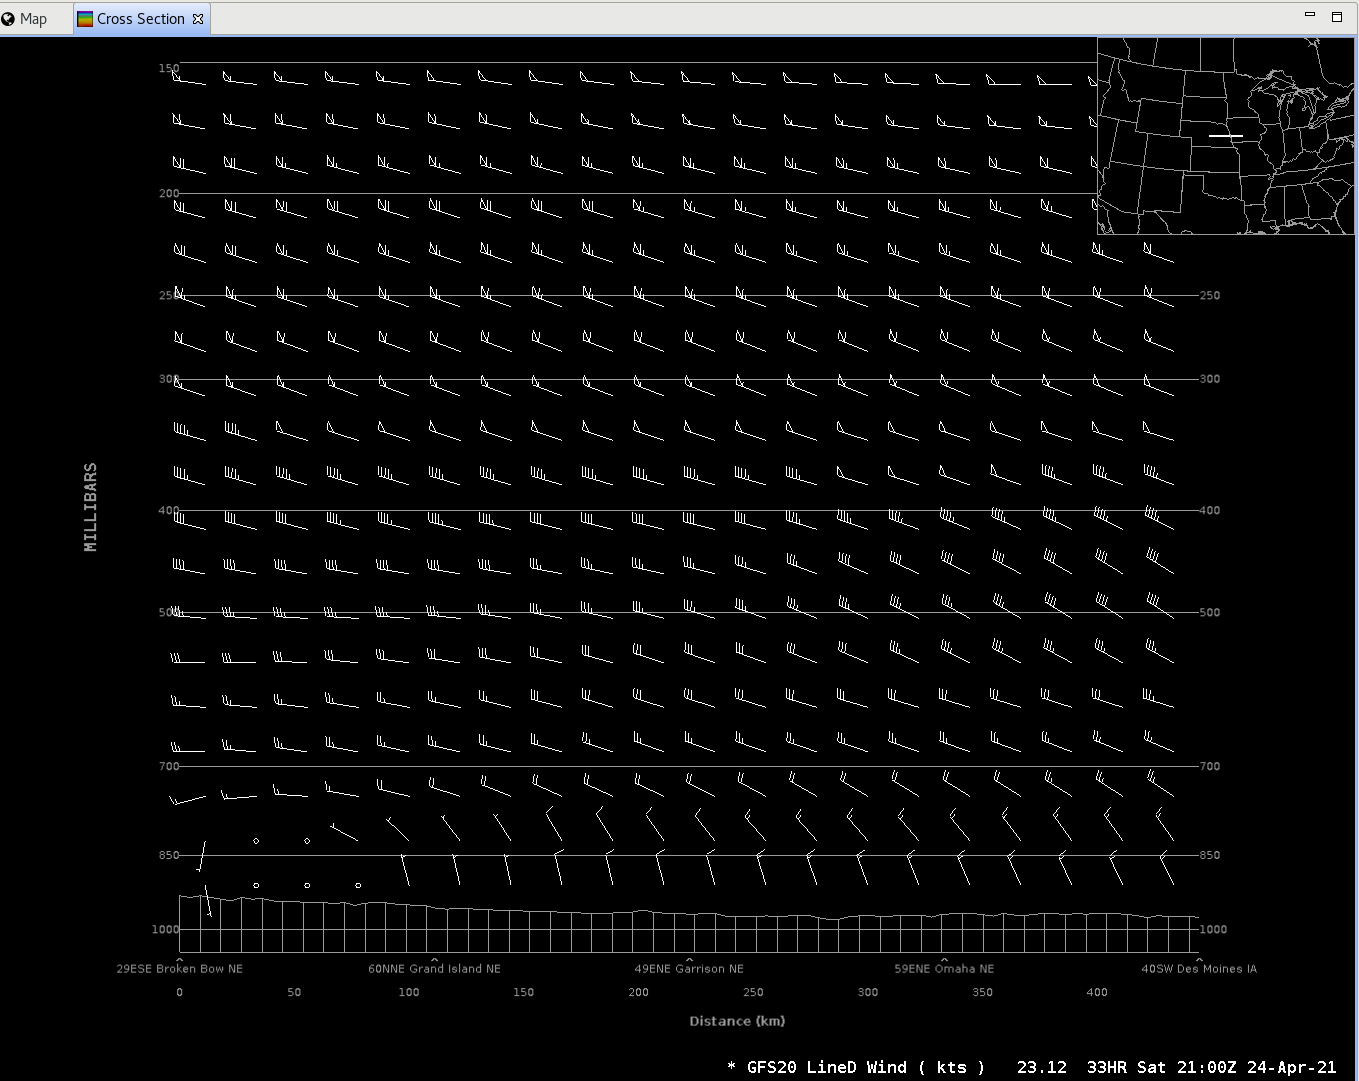Image resolution: width=1359 pixels, height=1081 pixels.
Task: Click the Grand Island NE station label
Action: tap(434, 968)
